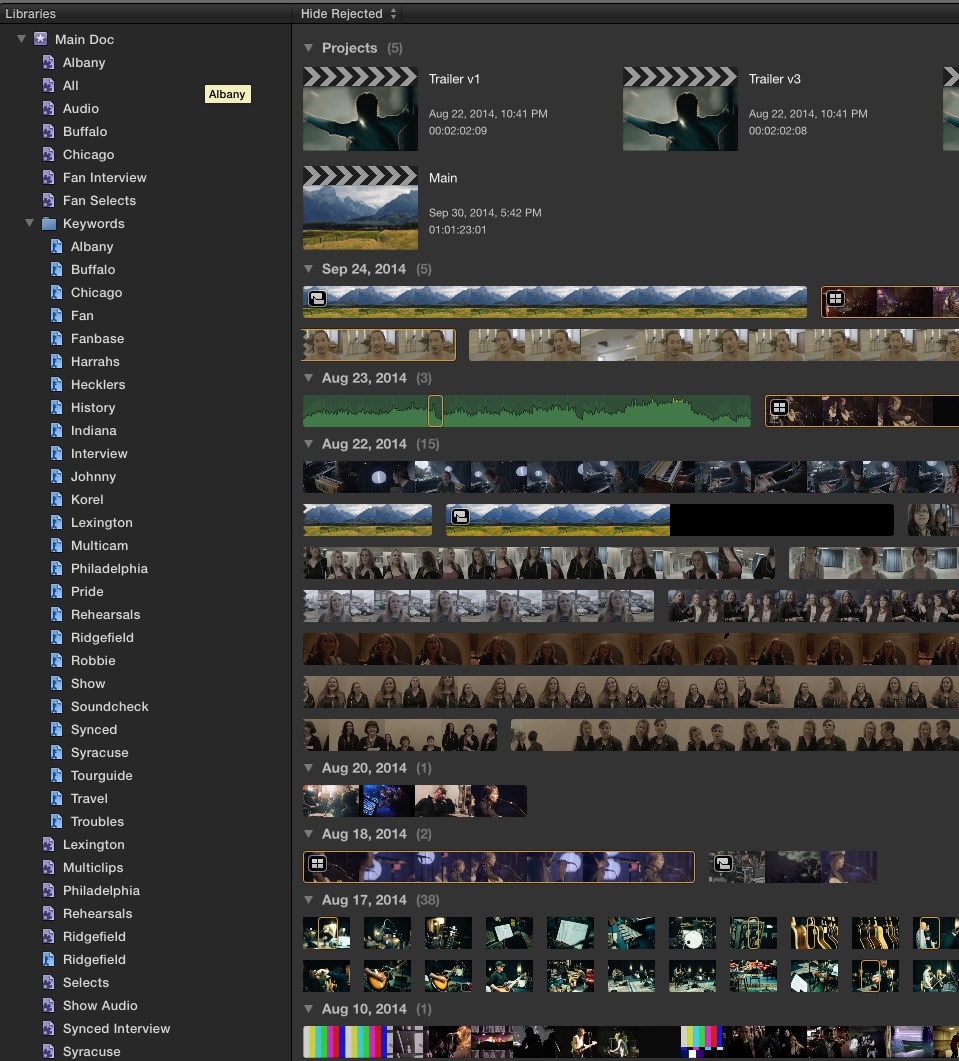
Task: Select the Trailer v1 project thumbnail
Action: pyautogui.click(x=360, y=109)
